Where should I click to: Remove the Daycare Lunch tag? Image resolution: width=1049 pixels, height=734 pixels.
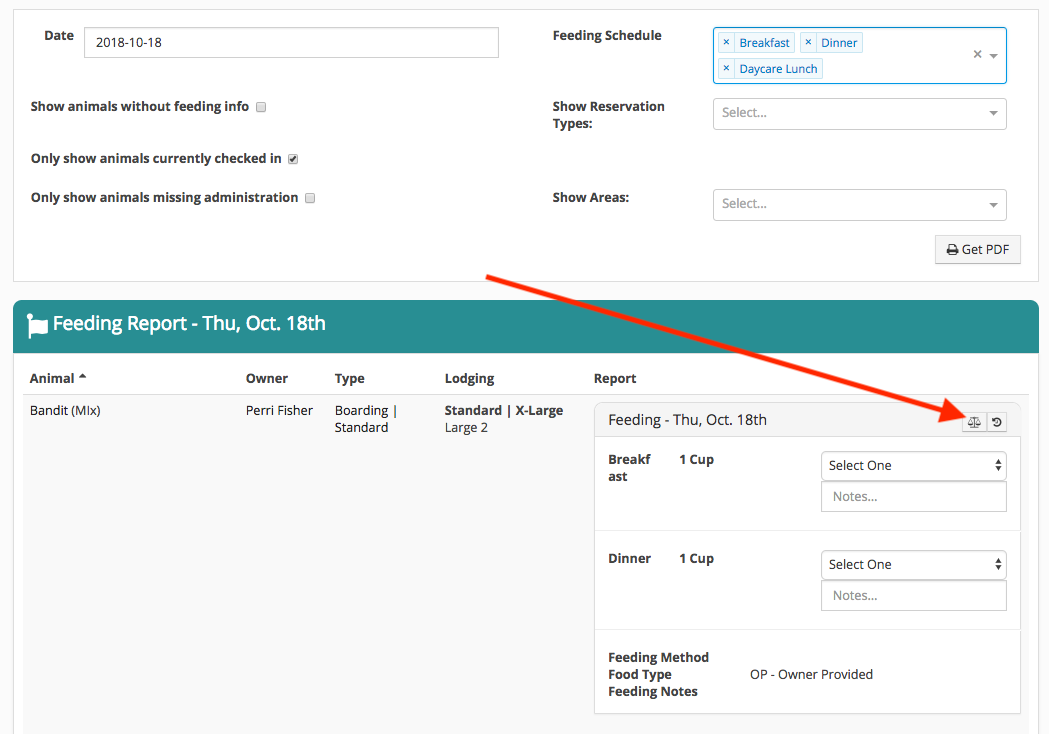(x=727, y=68)
